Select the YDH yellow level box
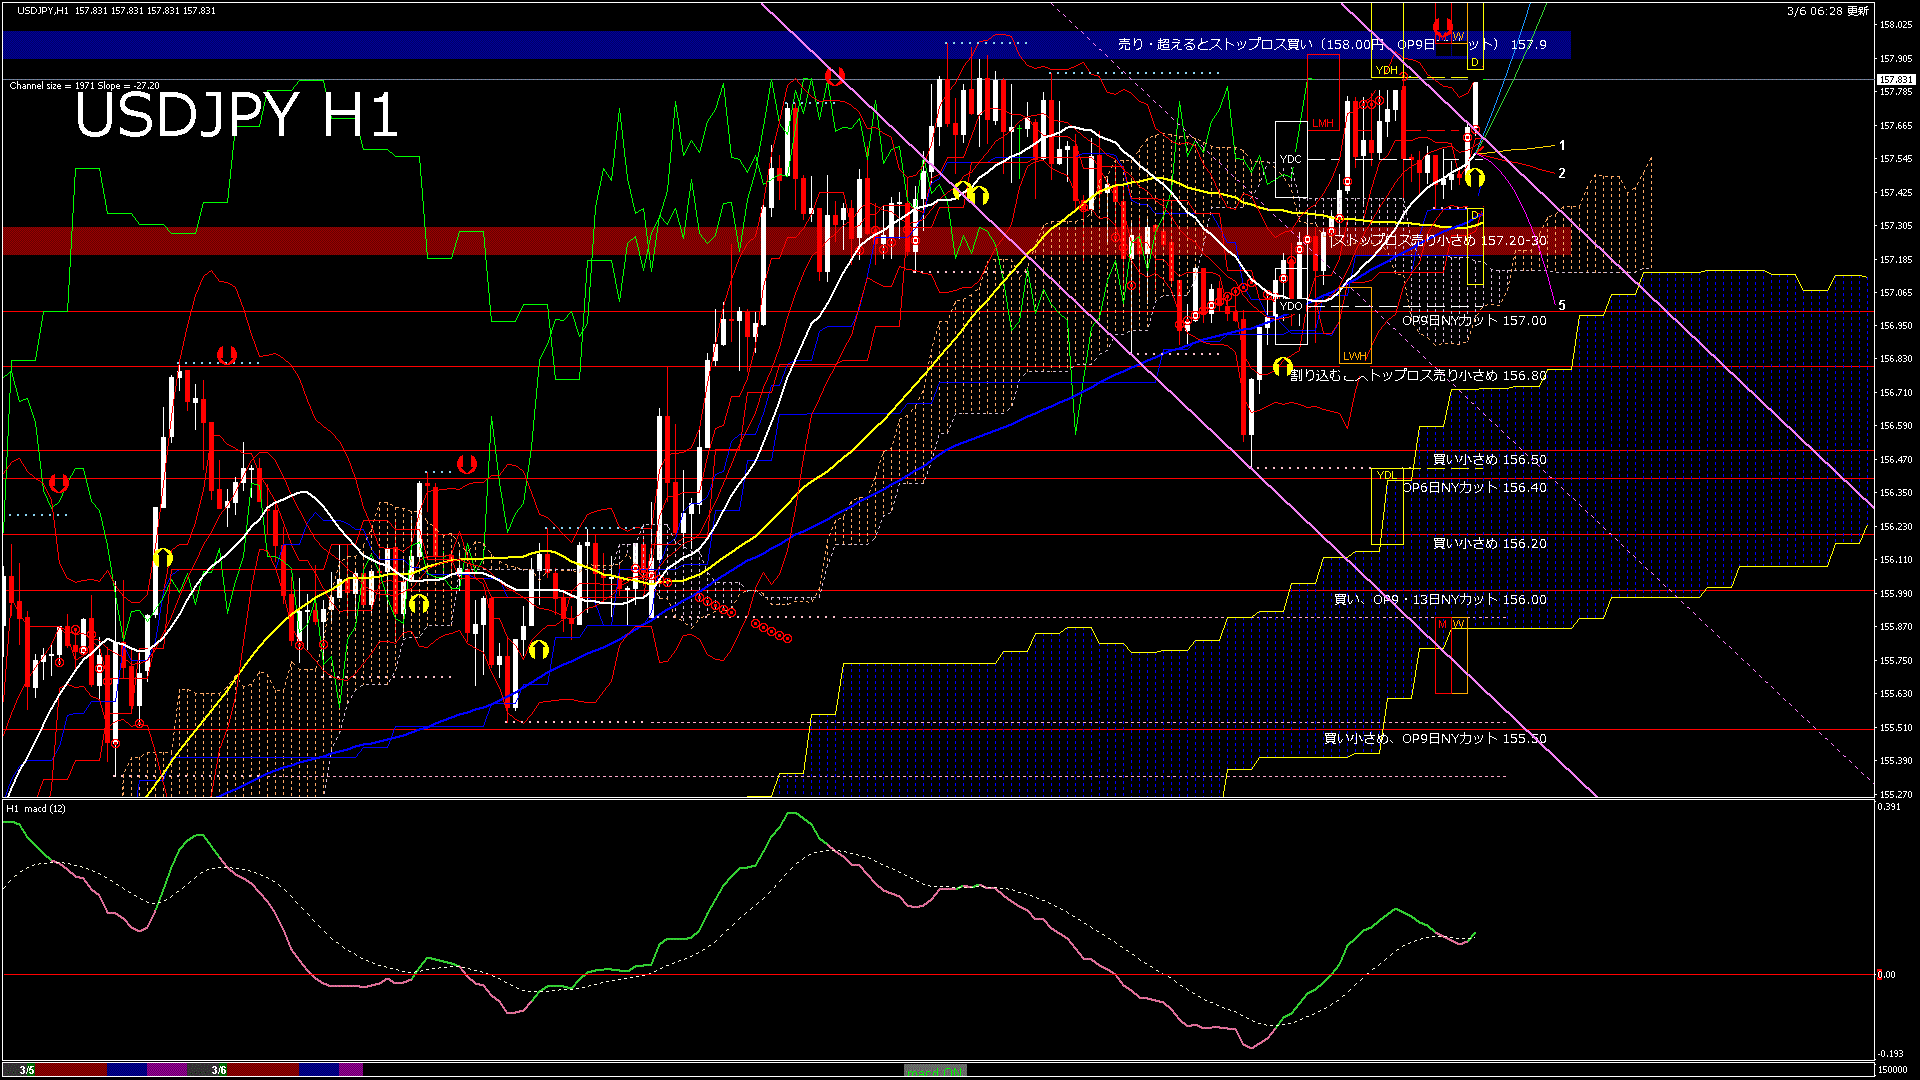The height and width of the screenshot is (1080, 1920). pos(1386,70)
